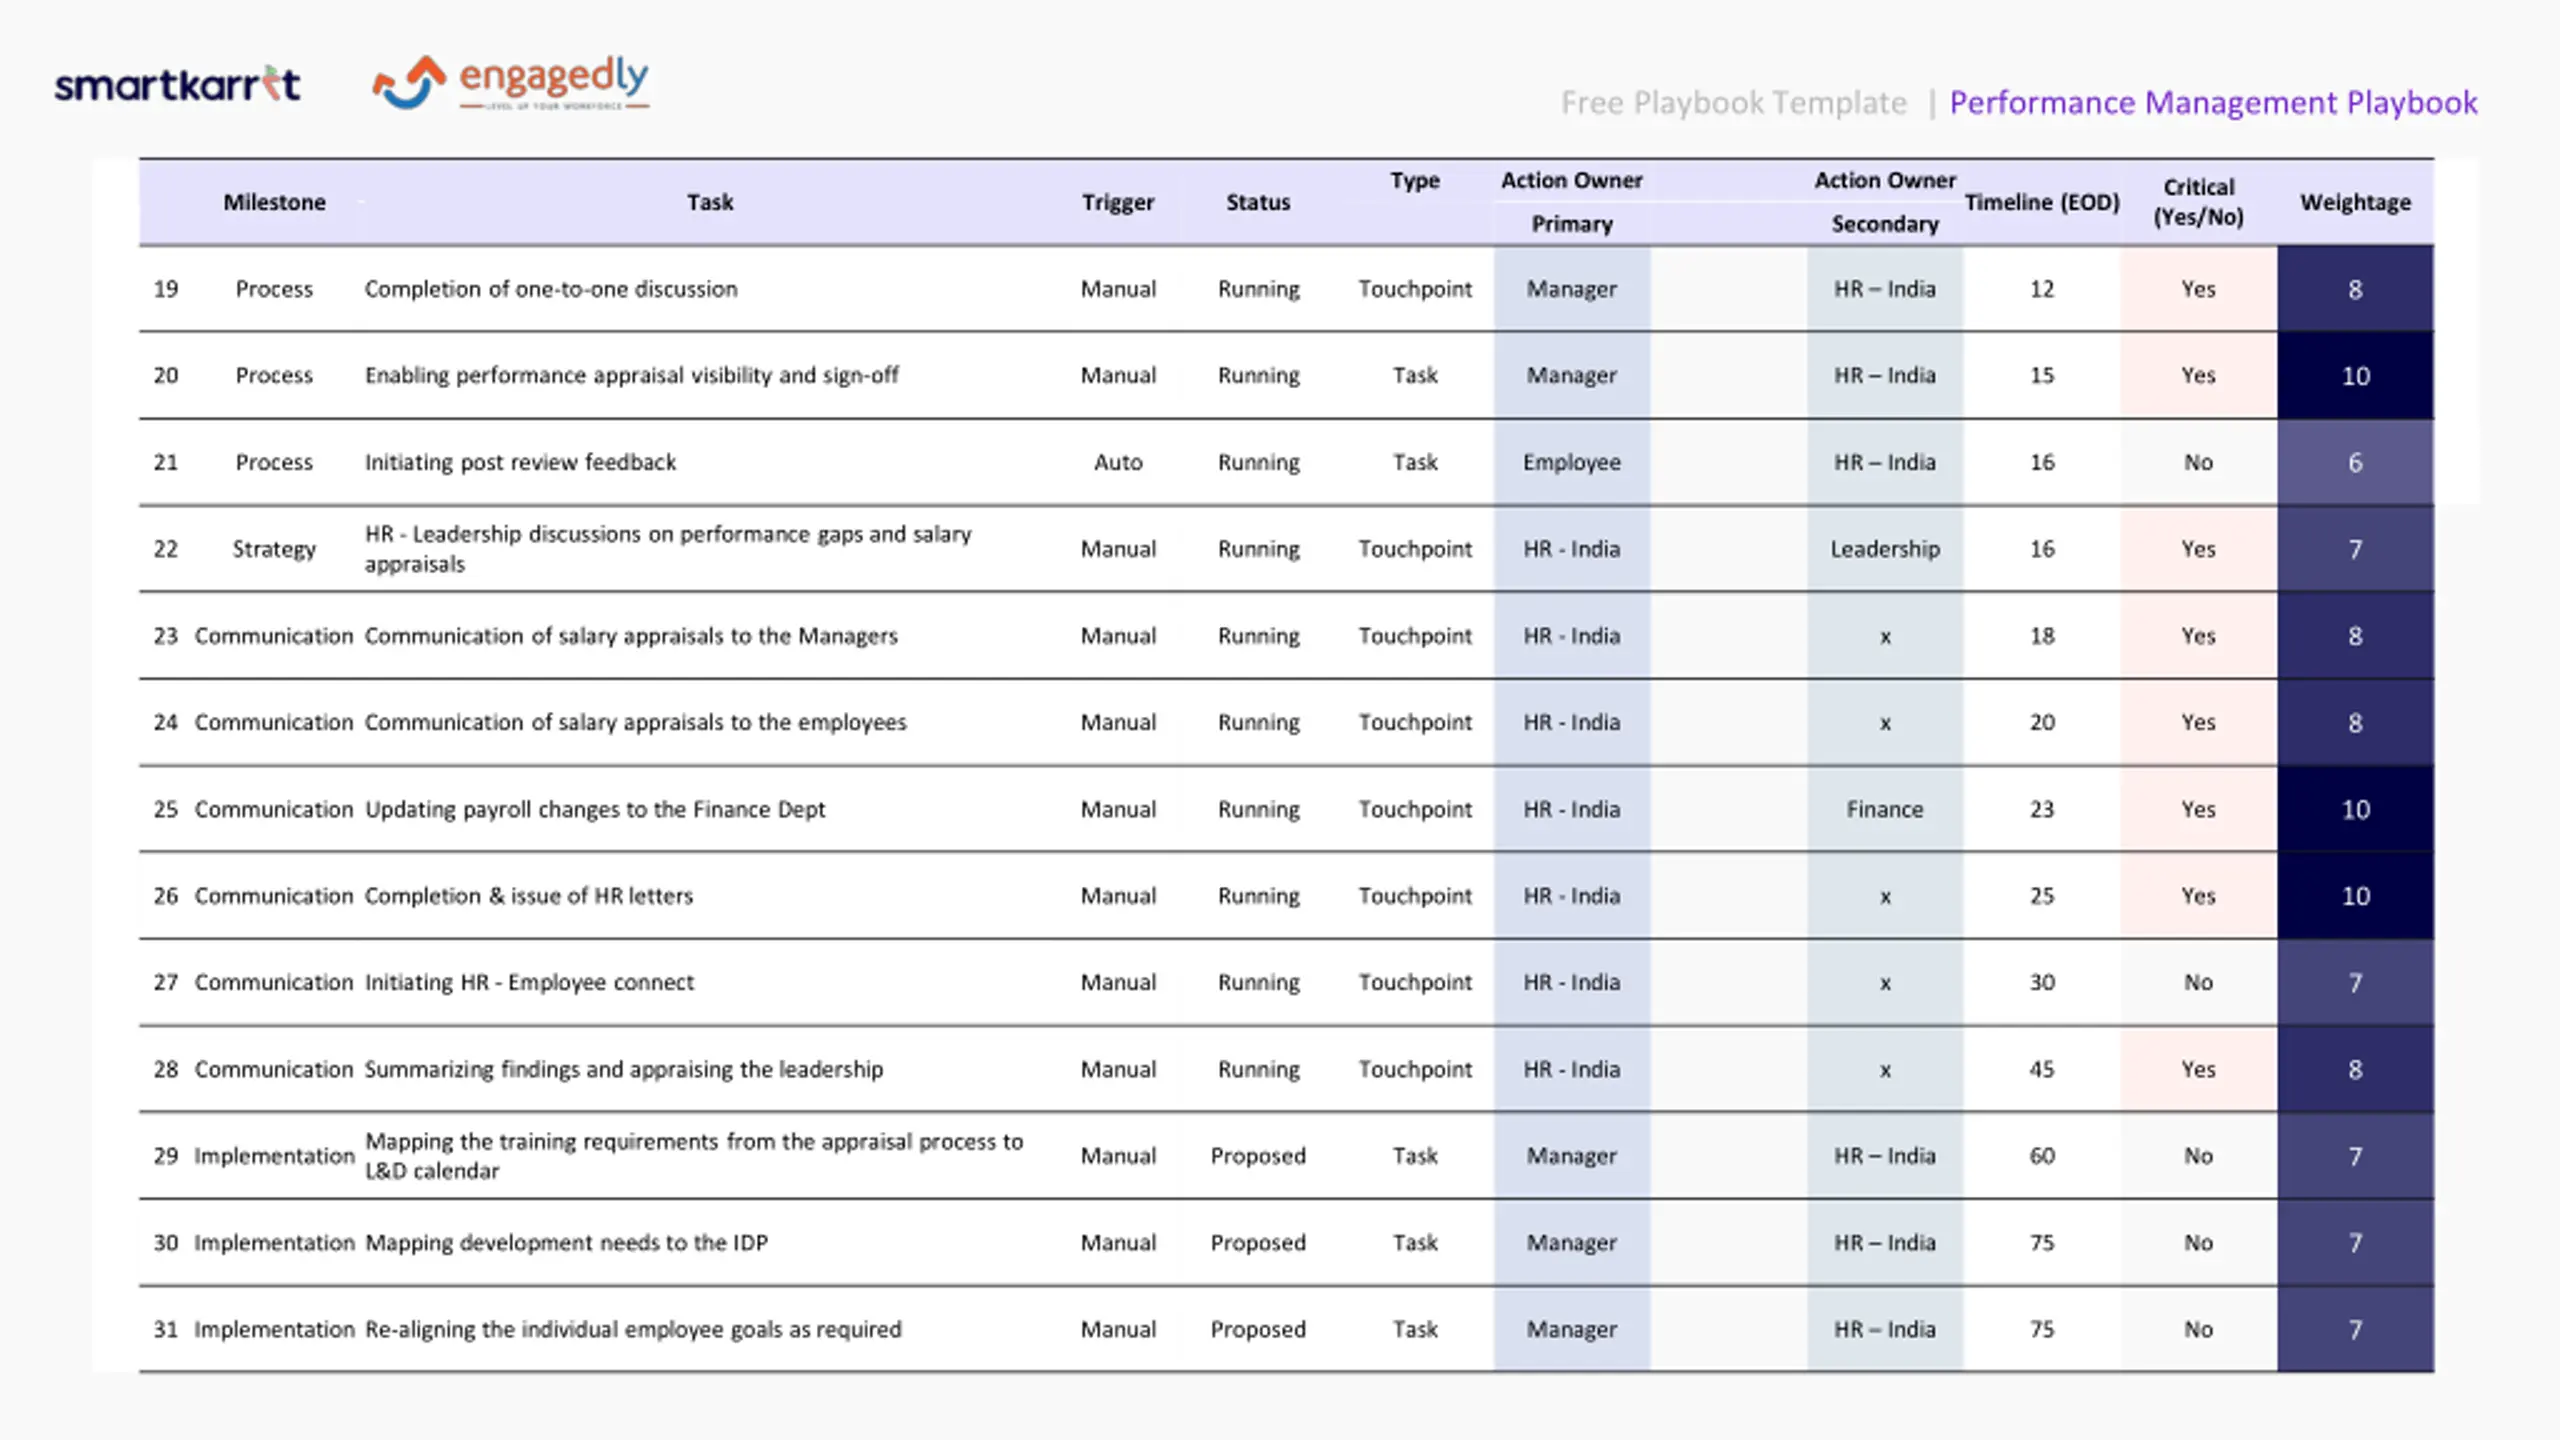This screenshot has width=2560, height=1440.
Task: Click timeline value 25 in row 26
Action: point(2042,896)
